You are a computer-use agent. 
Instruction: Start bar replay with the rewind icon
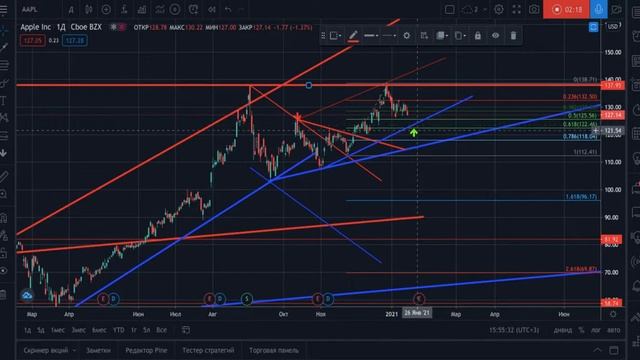[212, 9]
